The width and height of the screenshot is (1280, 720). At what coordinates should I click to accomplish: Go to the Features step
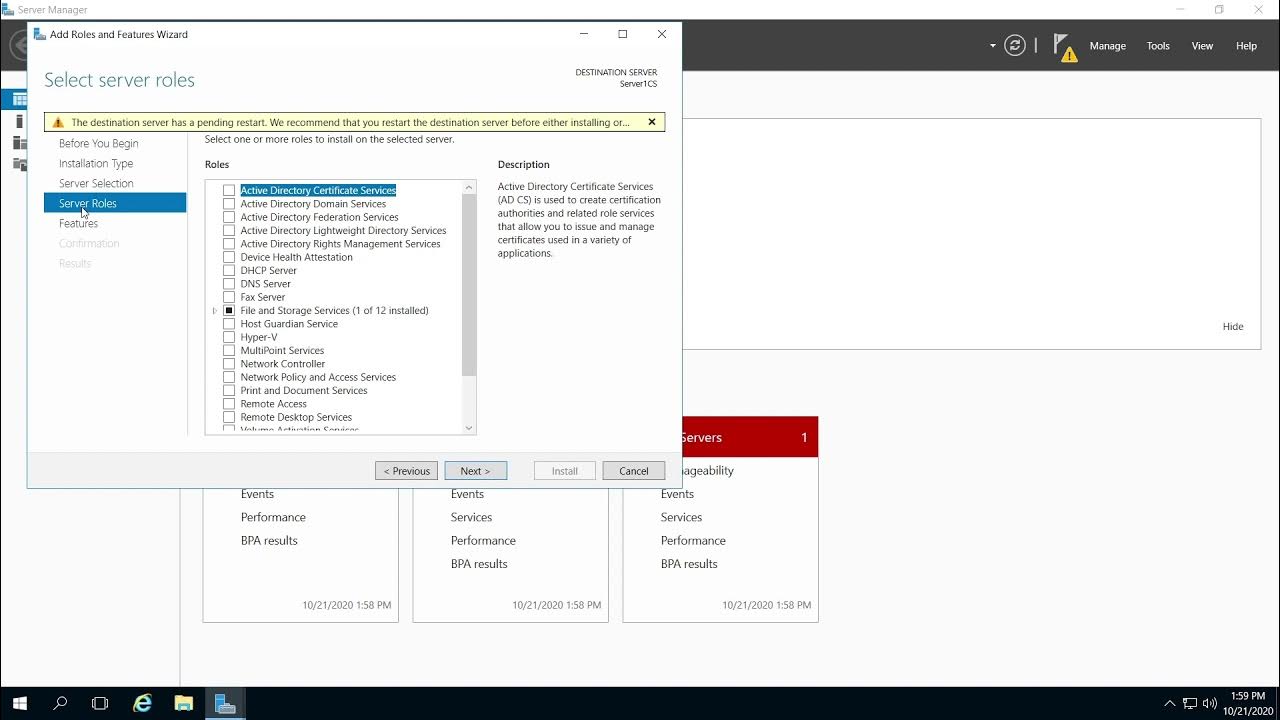click(78, 223)
